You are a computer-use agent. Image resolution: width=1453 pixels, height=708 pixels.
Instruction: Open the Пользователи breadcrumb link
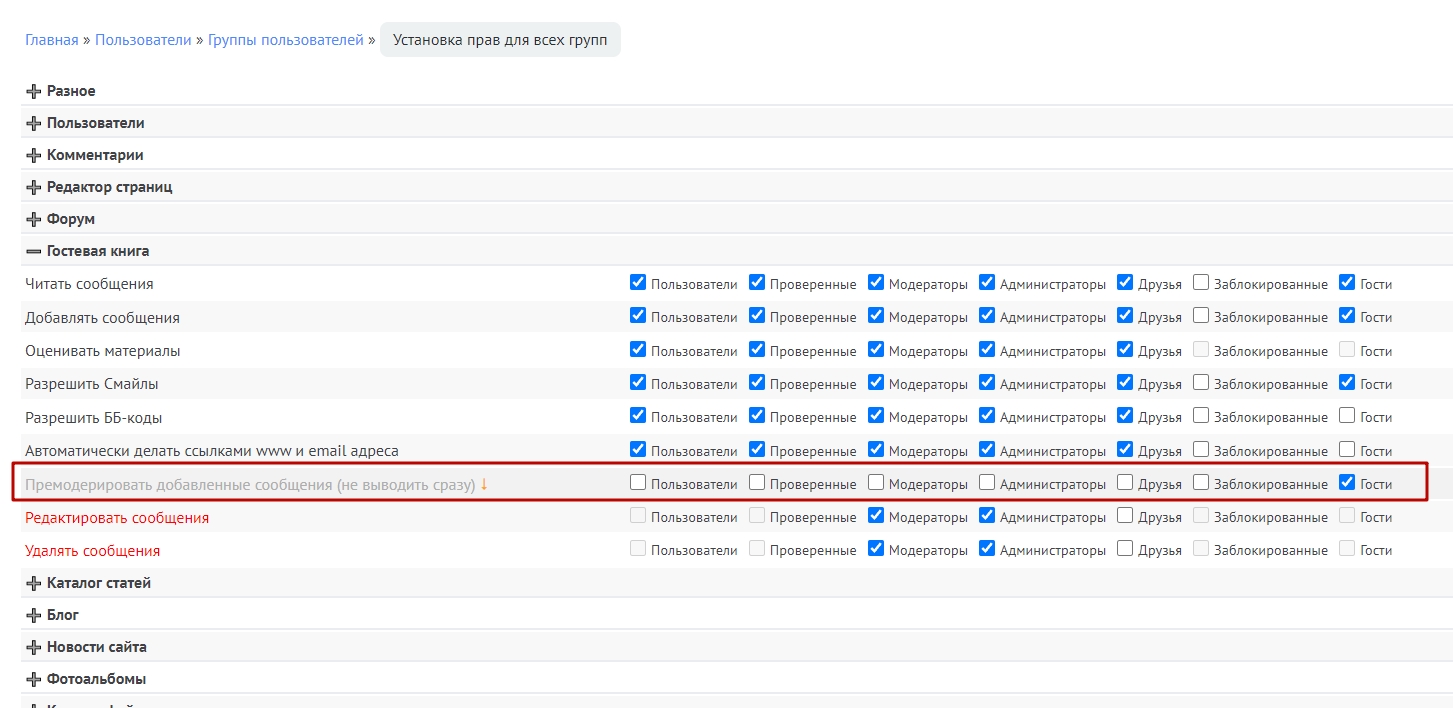[143, 40]
